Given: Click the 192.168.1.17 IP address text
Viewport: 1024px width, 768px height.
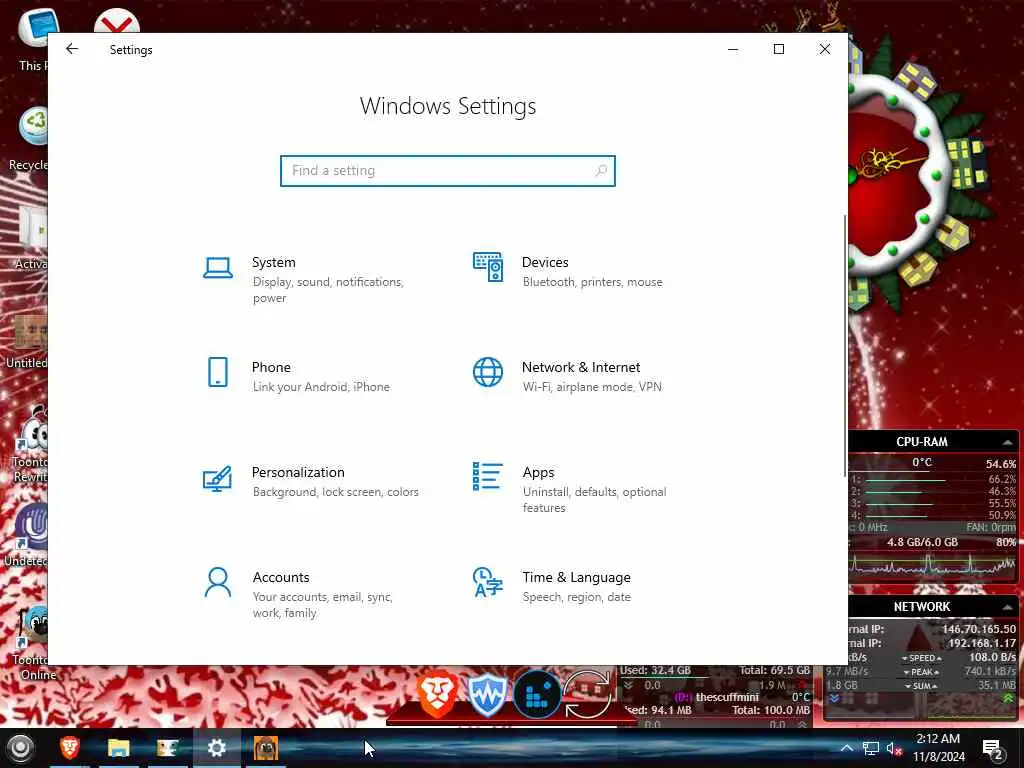Looking at the screenshot, I should (x=982, y=643).
